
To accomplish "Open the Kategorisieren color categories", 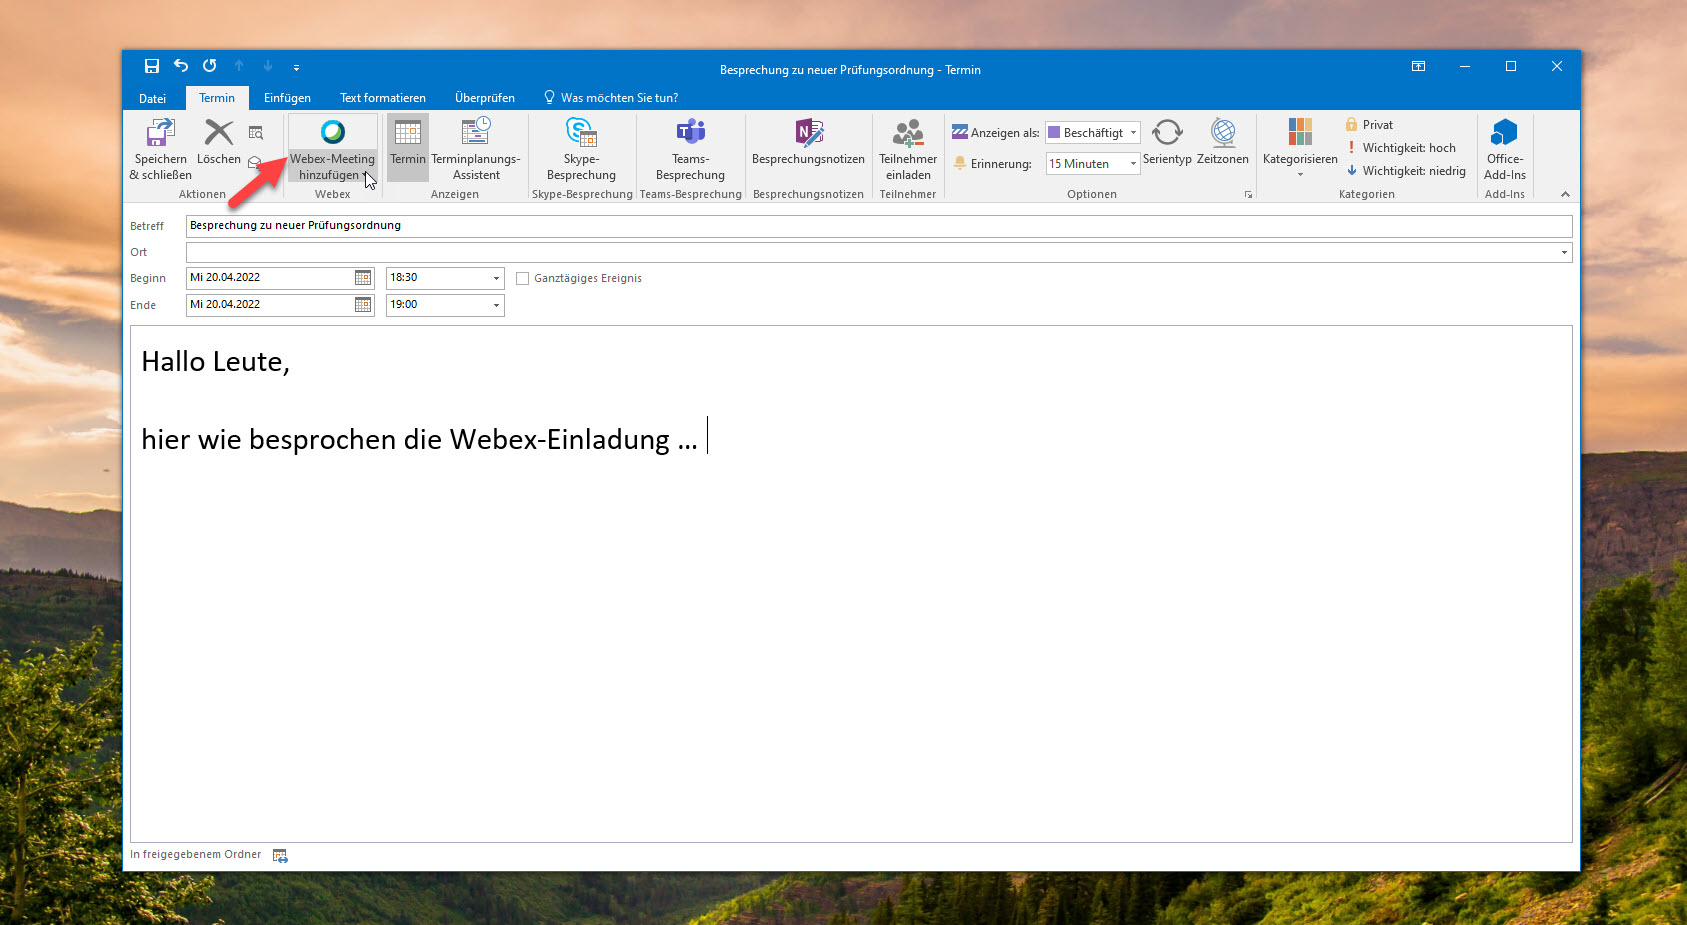I will pos(1300,143).
